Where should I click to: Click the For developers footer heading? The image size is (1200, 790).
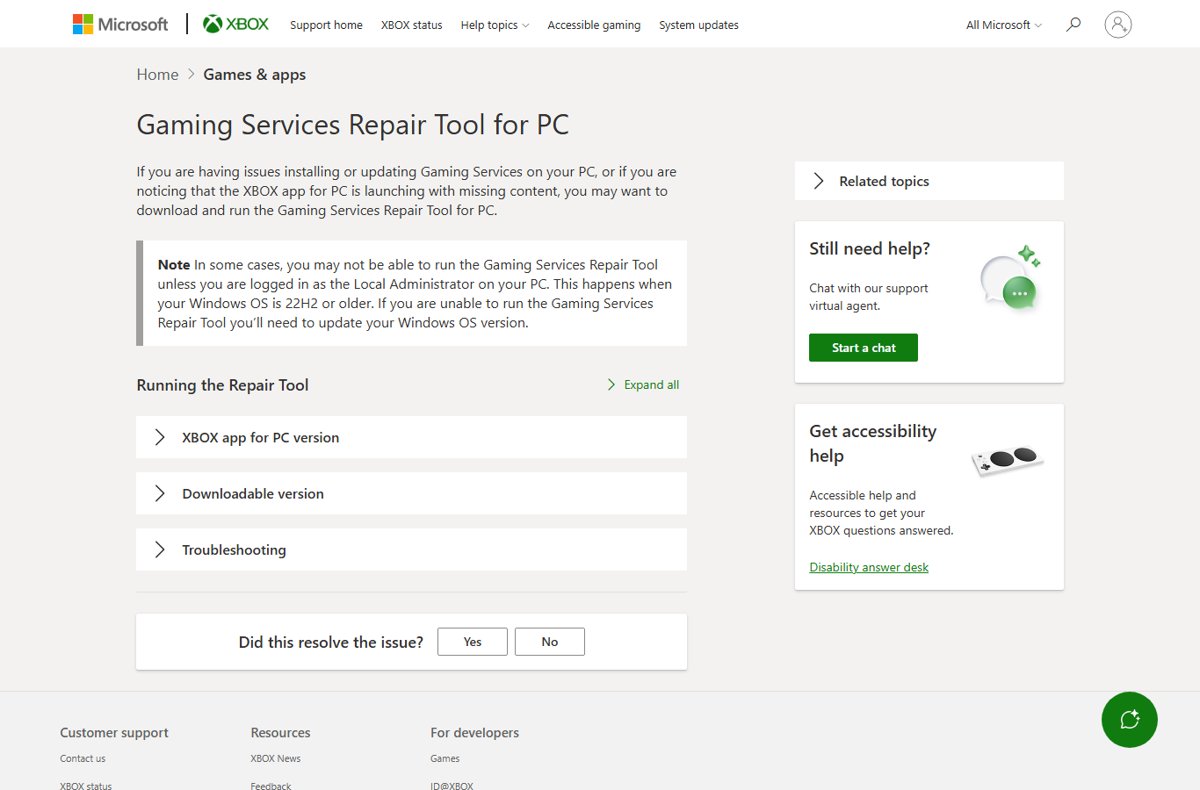point(475,733)
